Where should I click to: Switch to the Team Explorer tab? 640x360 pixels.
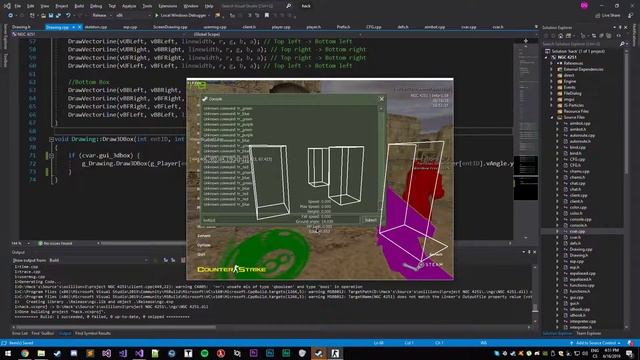588,333
